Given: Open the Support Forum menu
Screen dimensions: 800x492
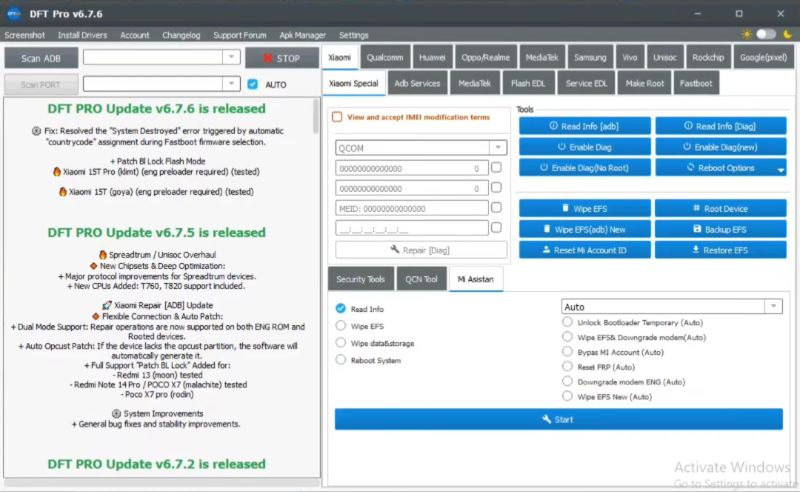Looking at the screenshot, I should point(240,35).
